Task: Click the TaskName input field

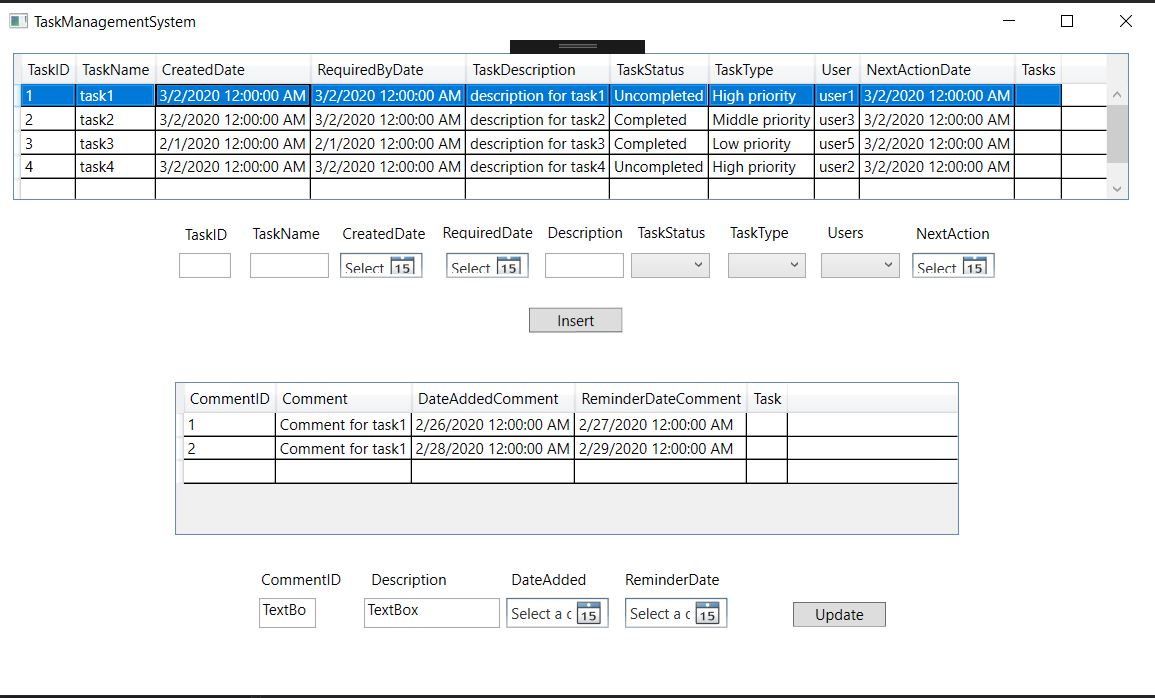Action: pyautogui.click(x=286, y=265)
